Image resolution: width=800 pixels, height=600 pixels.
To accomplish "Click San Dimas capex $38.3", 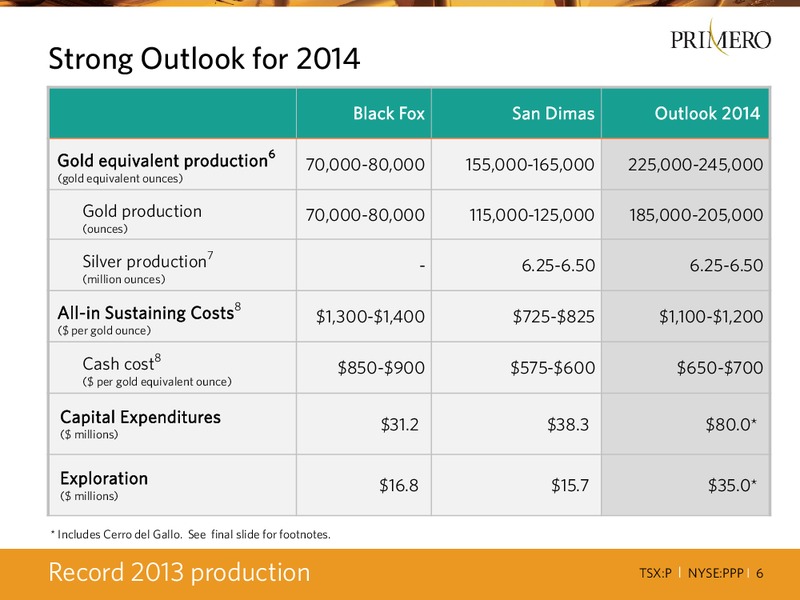I will coord(568,424).
